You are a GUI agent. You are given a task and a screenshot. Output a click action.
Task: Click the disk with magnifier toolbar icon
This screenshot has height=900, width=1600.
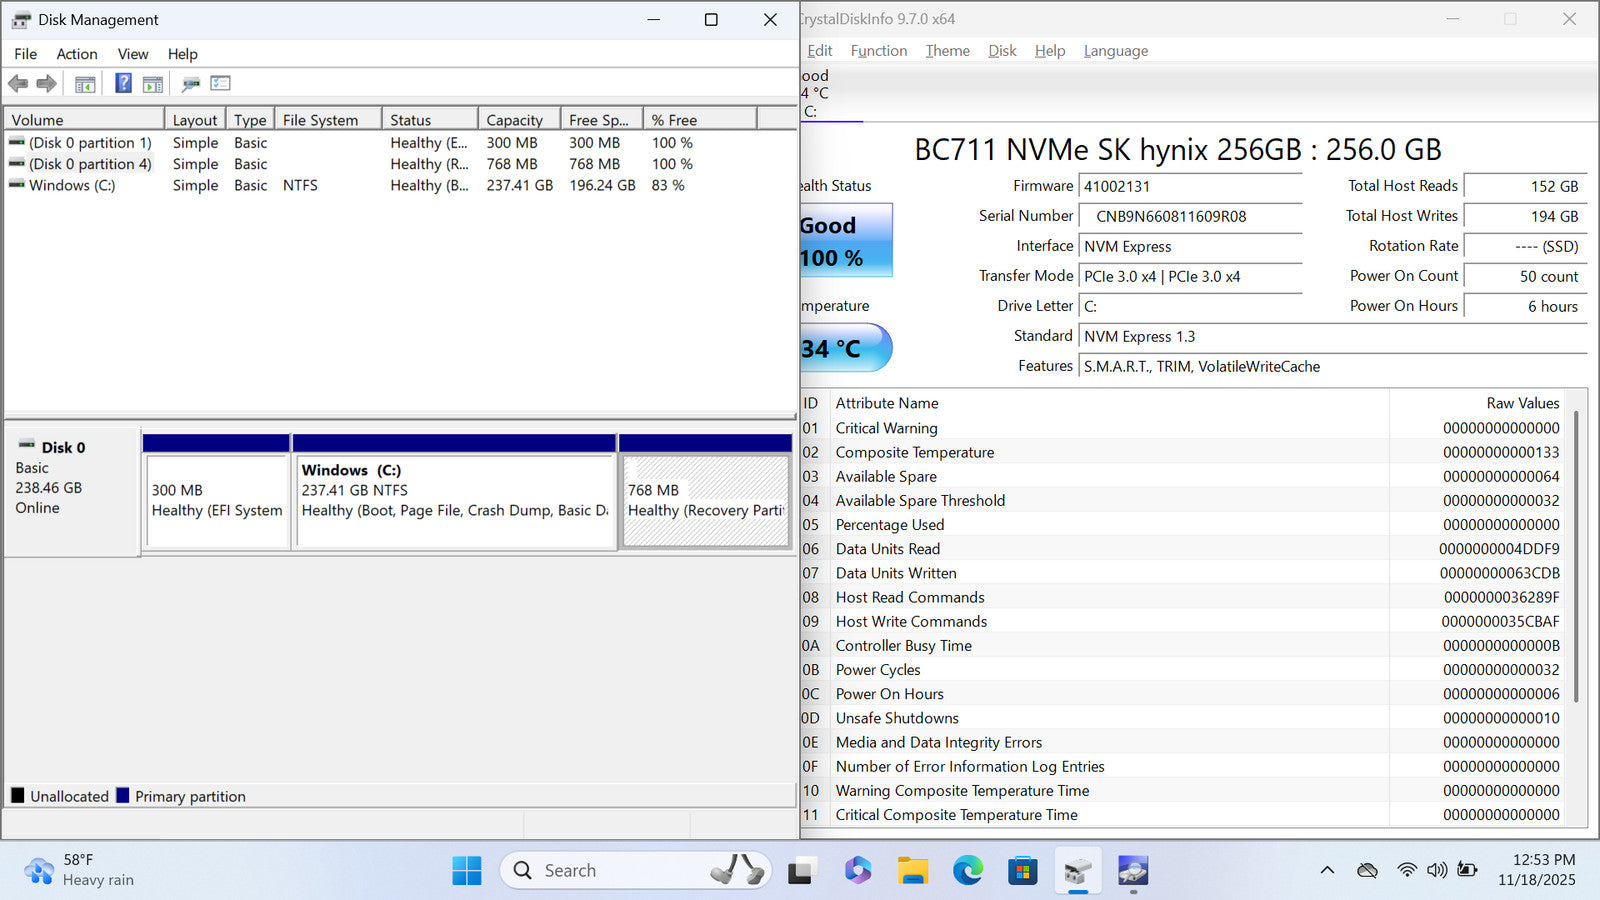click(190, 84)
